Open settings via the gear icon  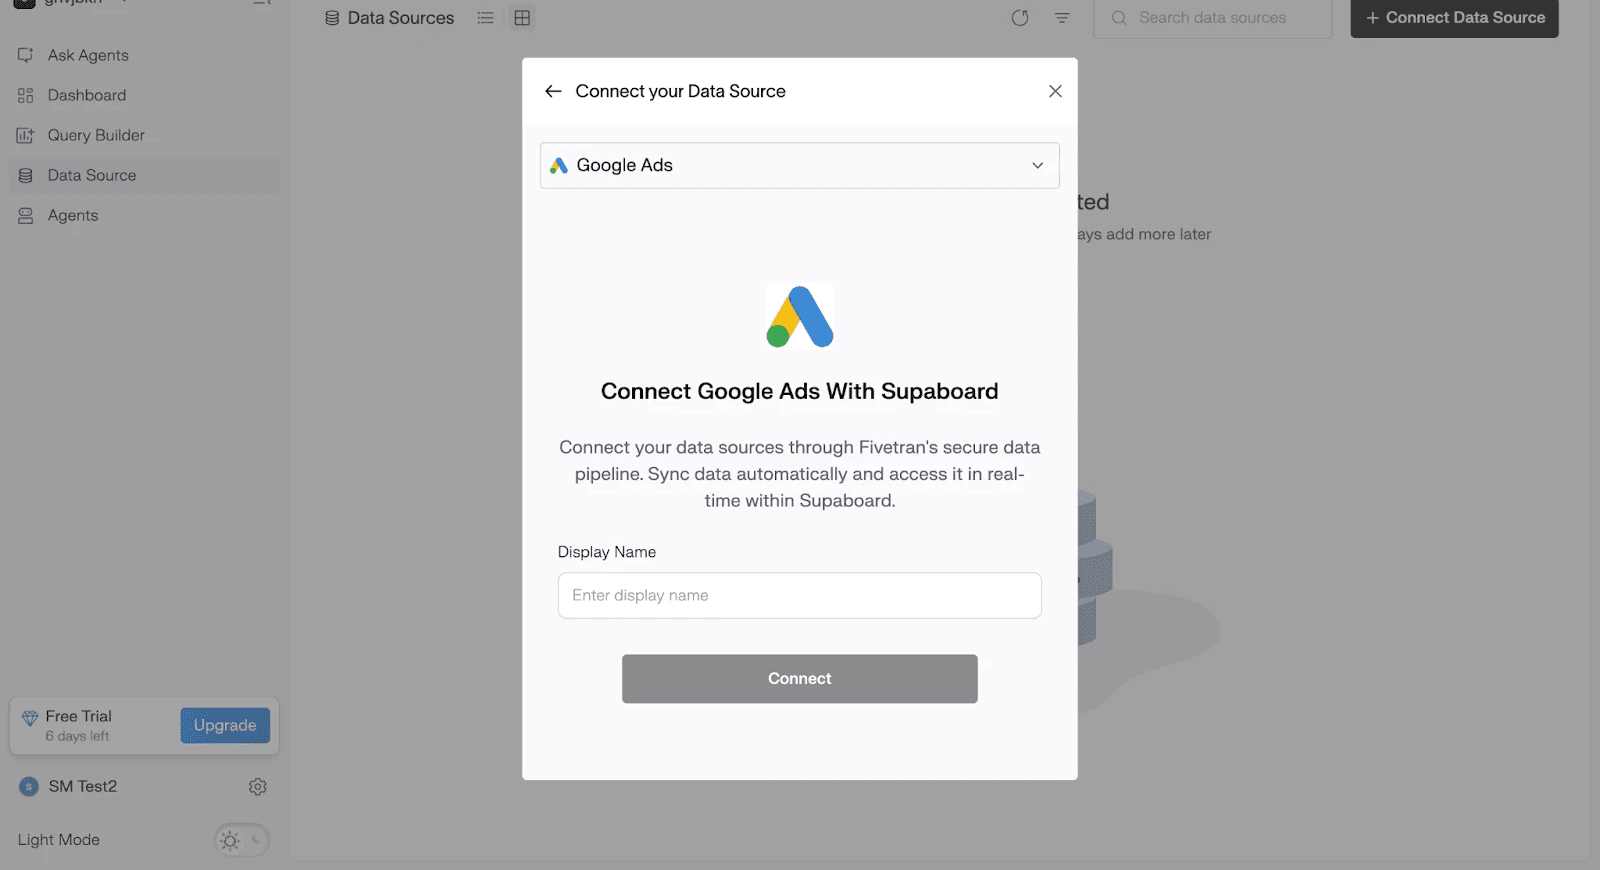pos(258,787)
